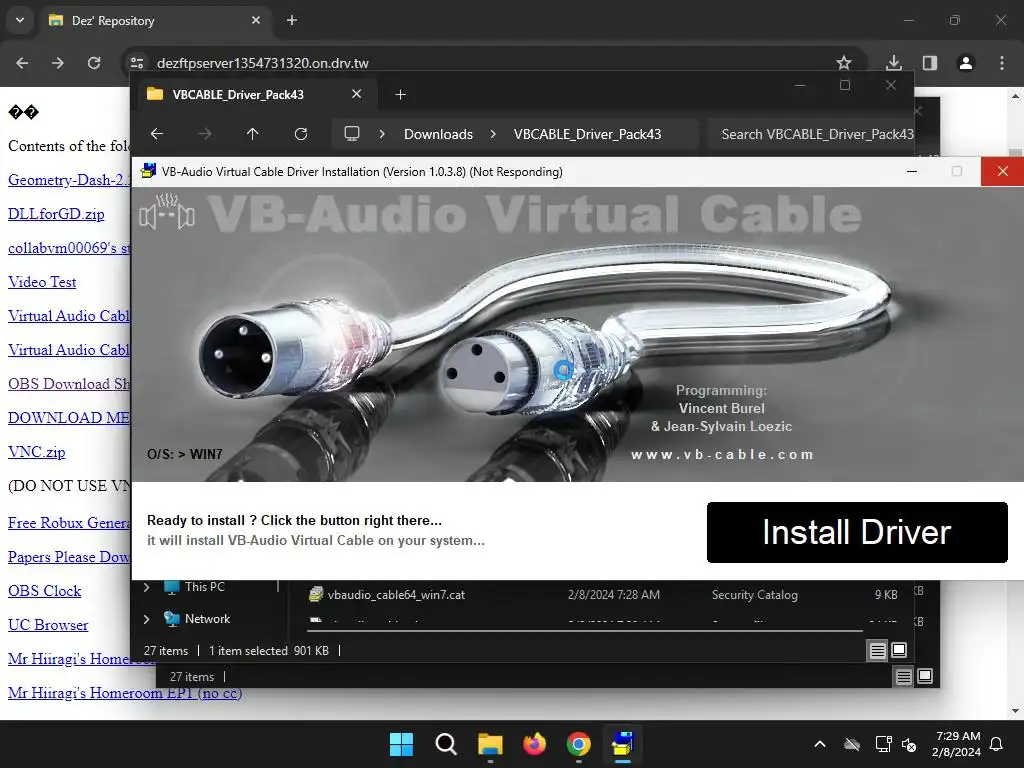Open Chrome side panel icon
1024x768 pixels.
point(930,63)
